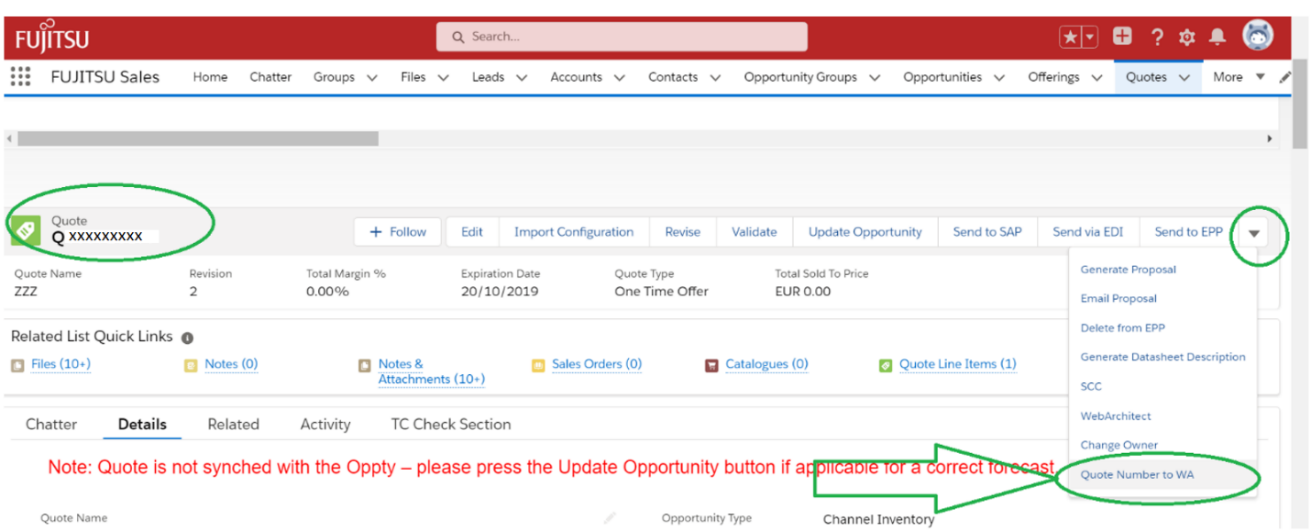Viewport: 1311px width, 531px height.
Task: Toggle the quote actions overflow arrow
Action: [1254, 233]
